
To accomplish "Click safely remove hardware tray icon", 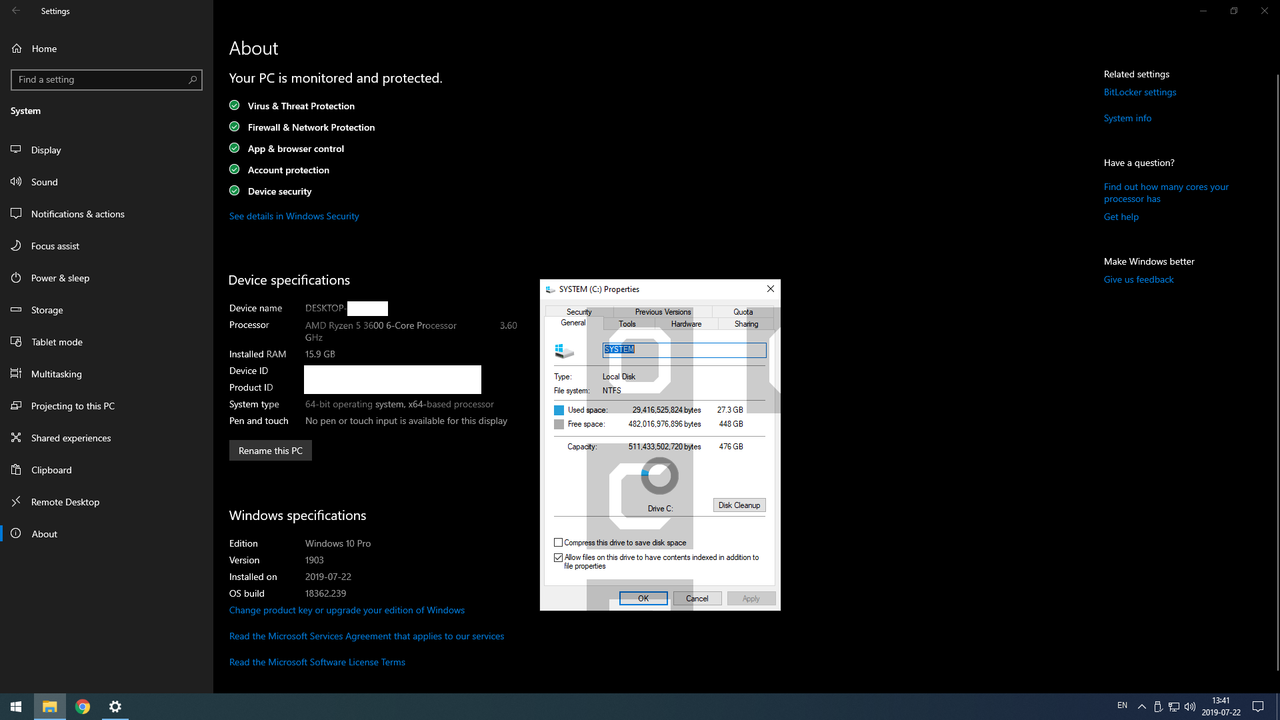I will (x=1158, y=707).
